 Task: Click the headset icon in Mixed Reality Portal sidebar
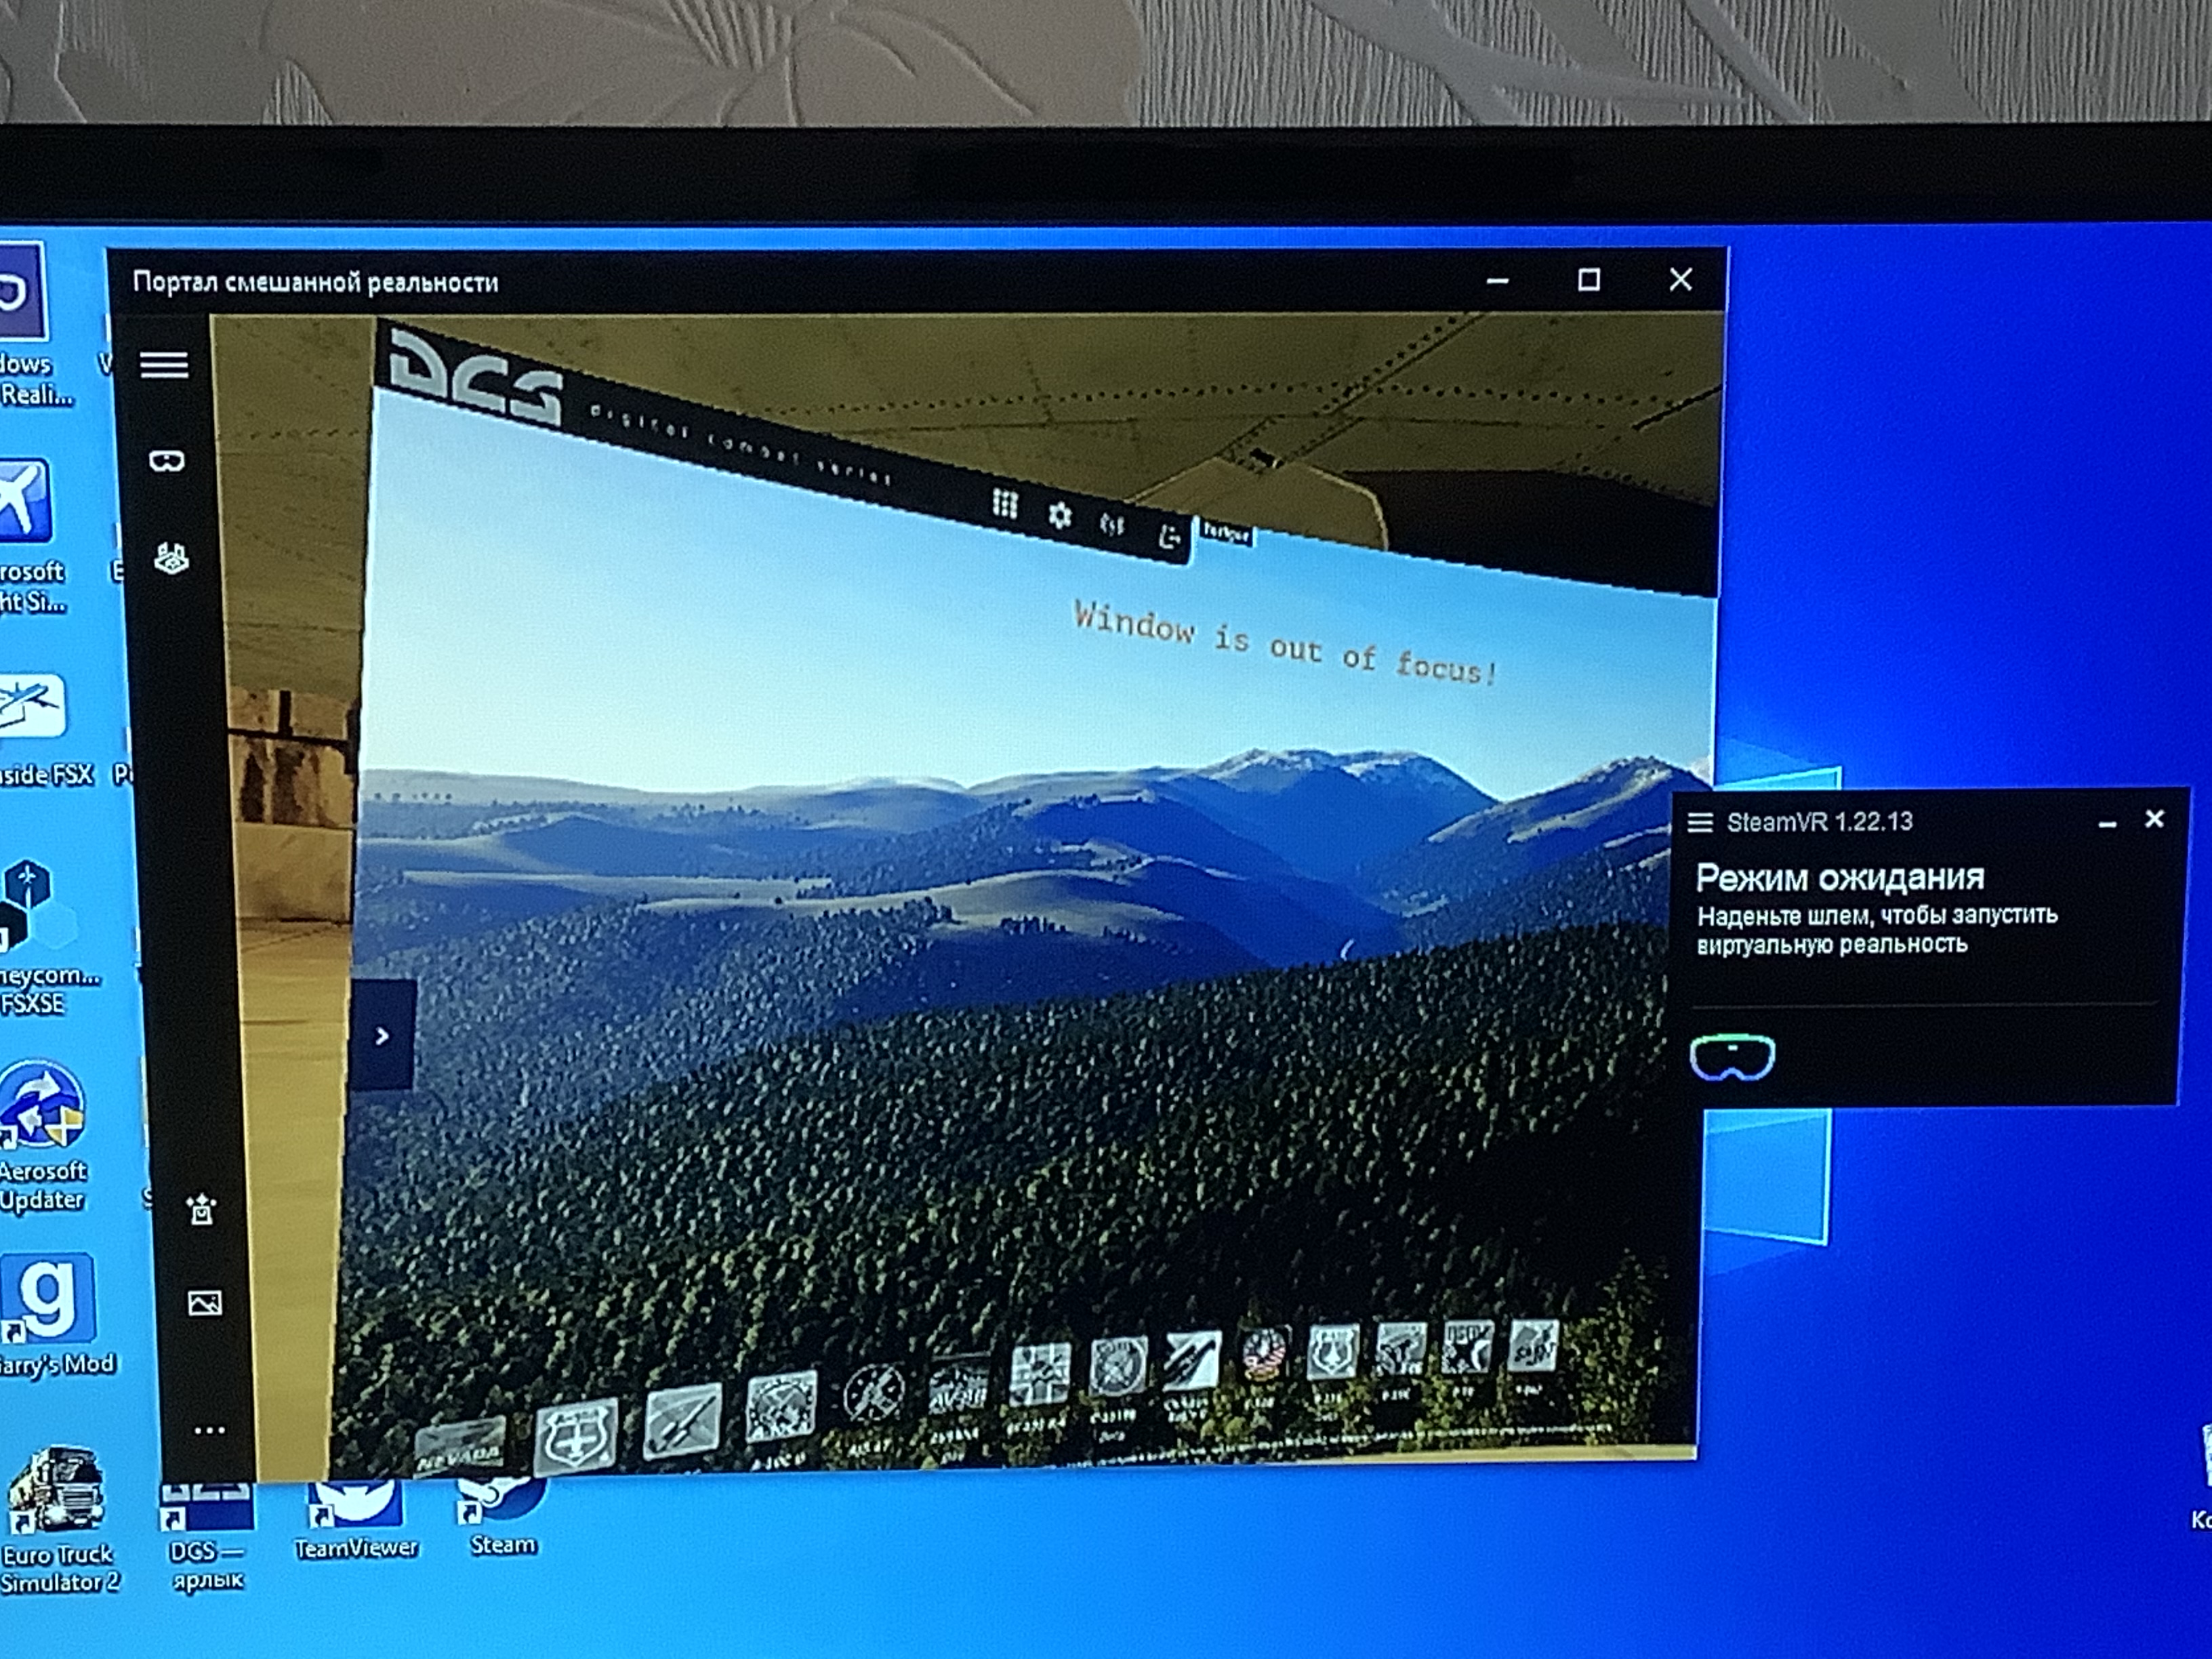(166, 461)
